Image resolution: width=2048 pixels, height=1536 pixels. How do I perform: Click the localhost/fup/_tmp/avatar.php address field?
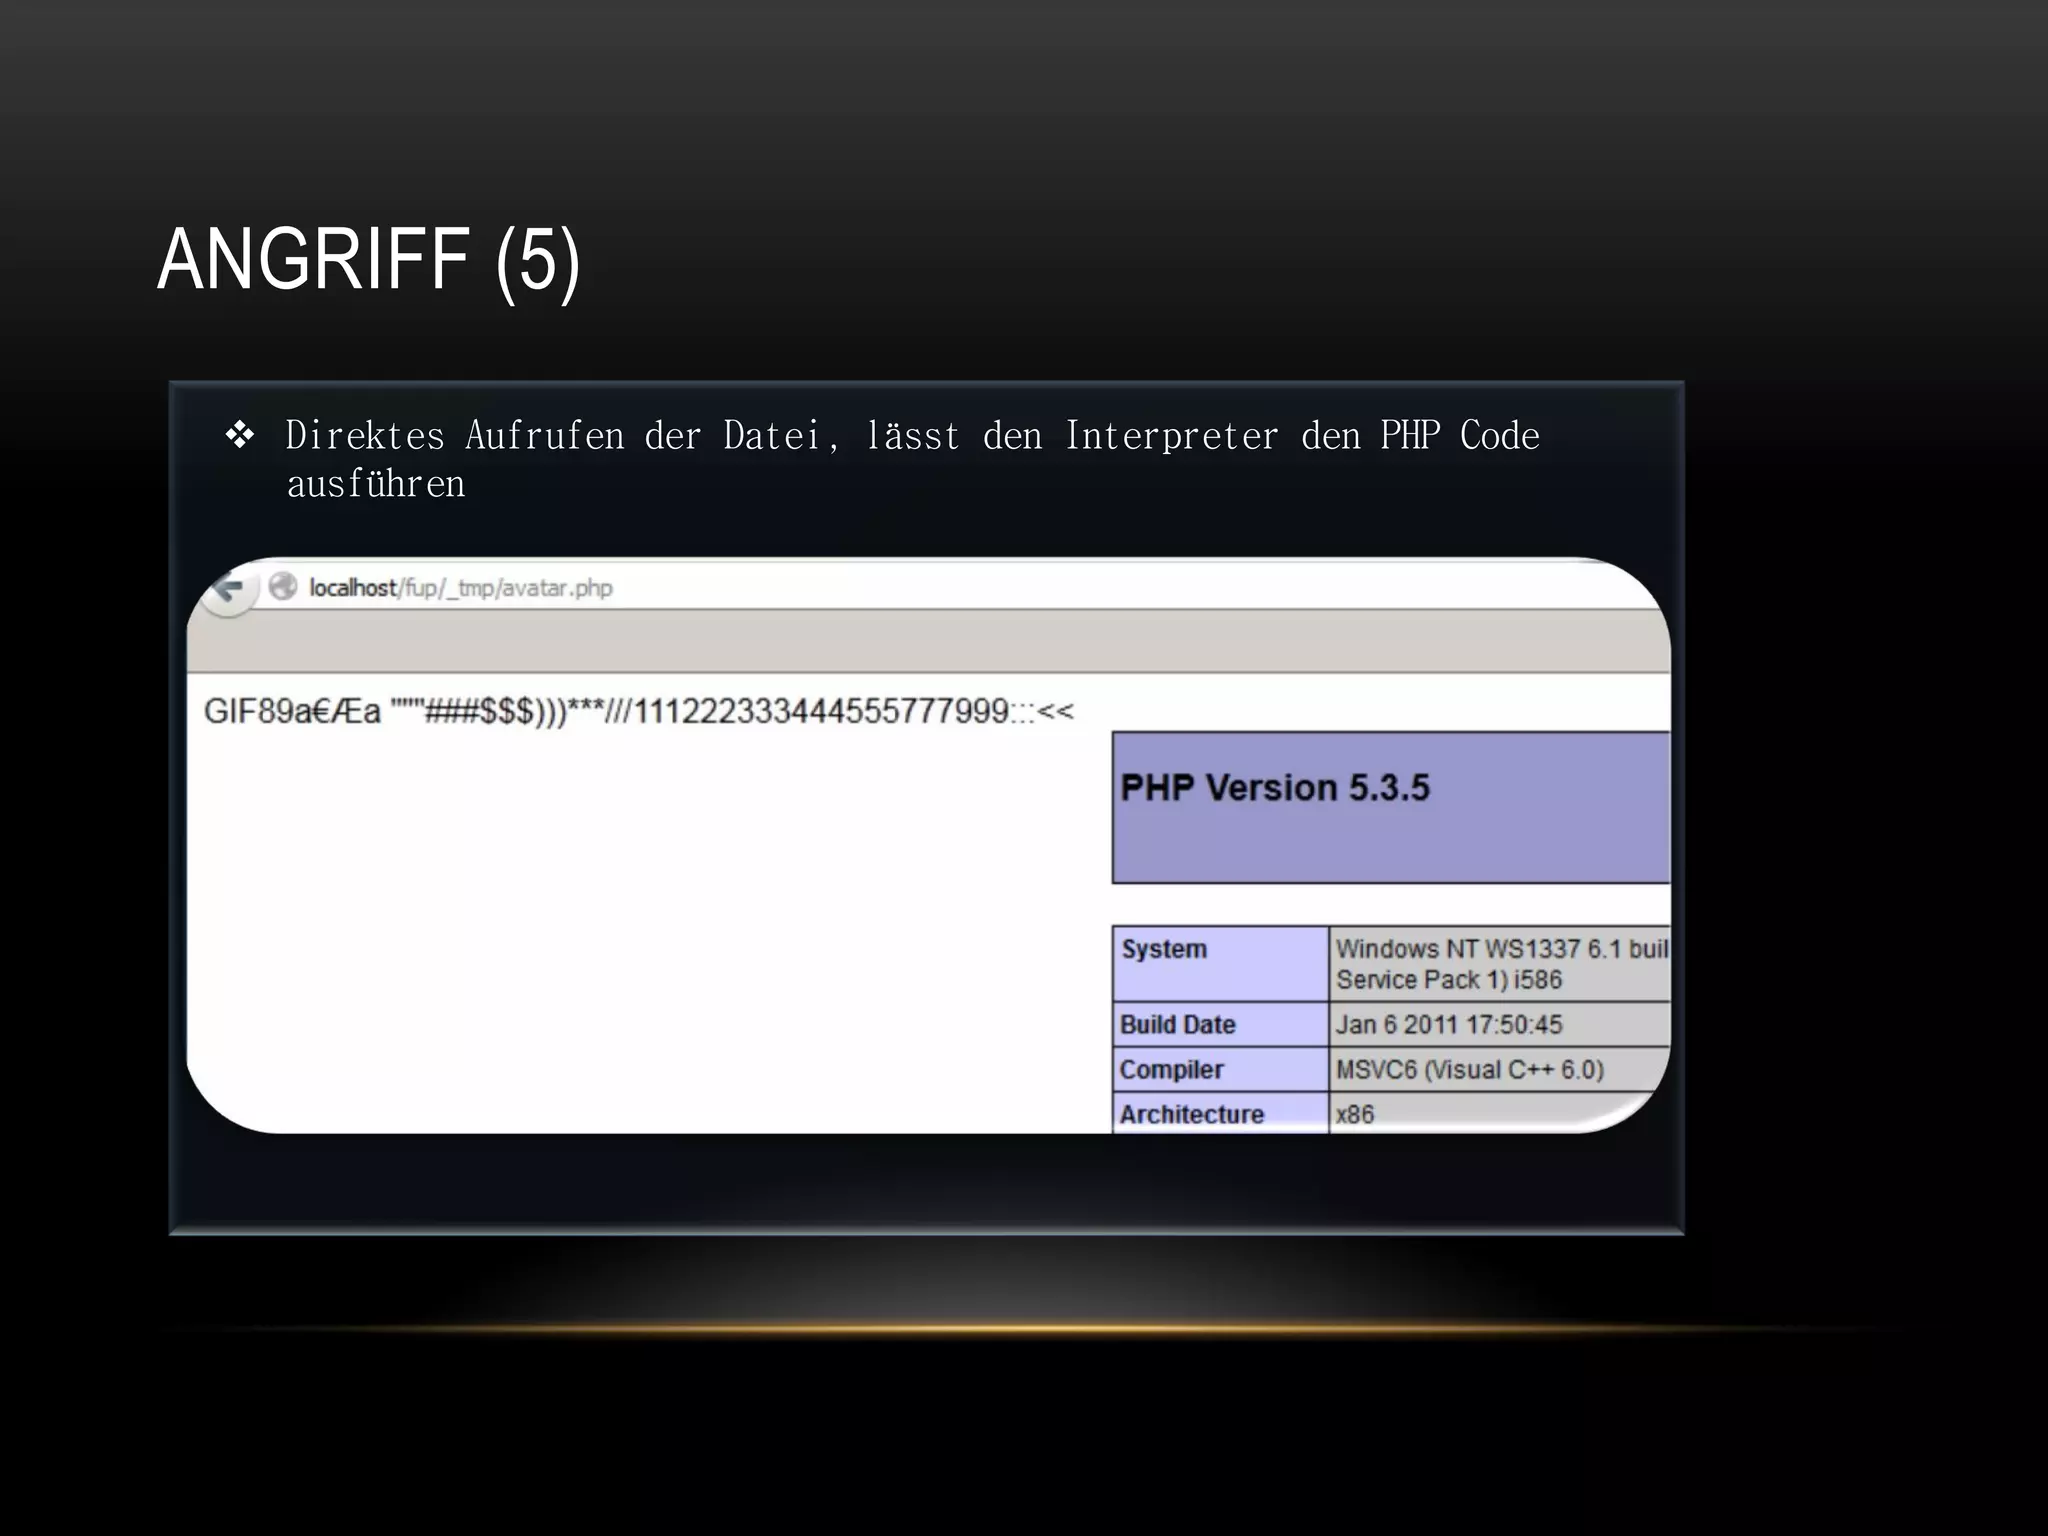(461, 588)
